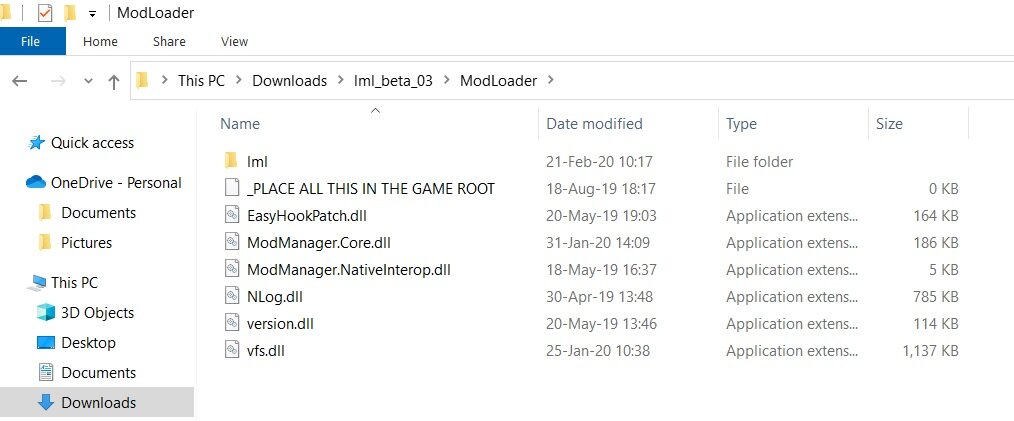
Task: Select the _PLACE ALL THIS IN THE GAME ROOT file
Action: pos(370,188)
